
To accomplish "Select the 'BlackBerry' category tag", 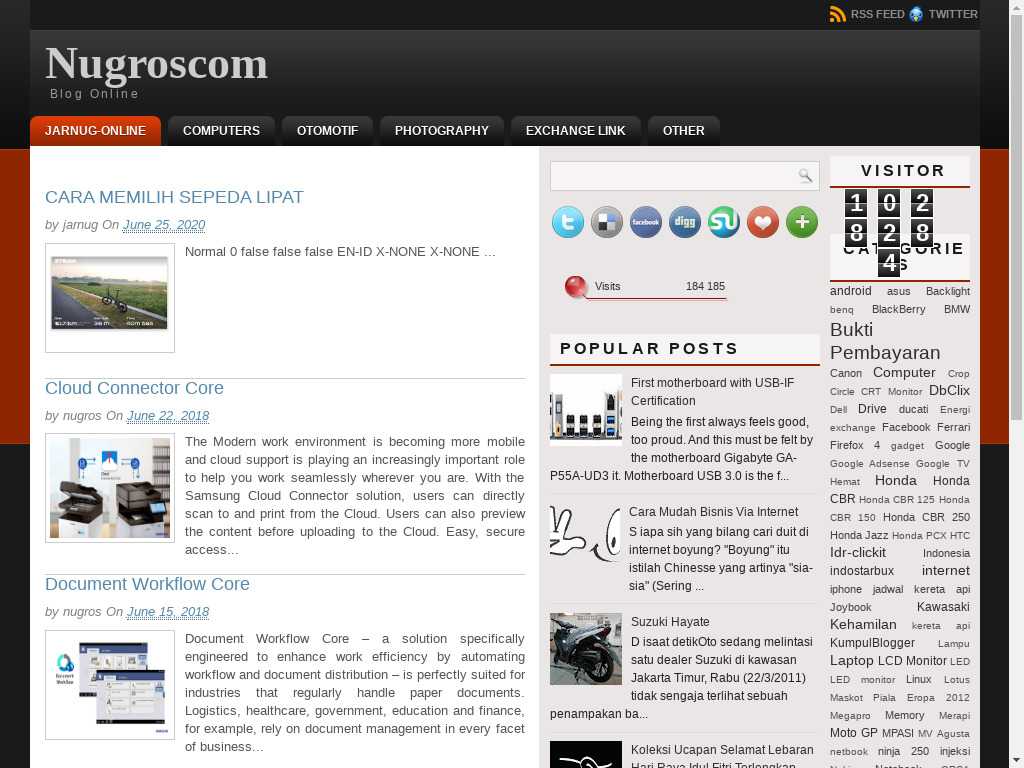I will [x=899, y=309].
